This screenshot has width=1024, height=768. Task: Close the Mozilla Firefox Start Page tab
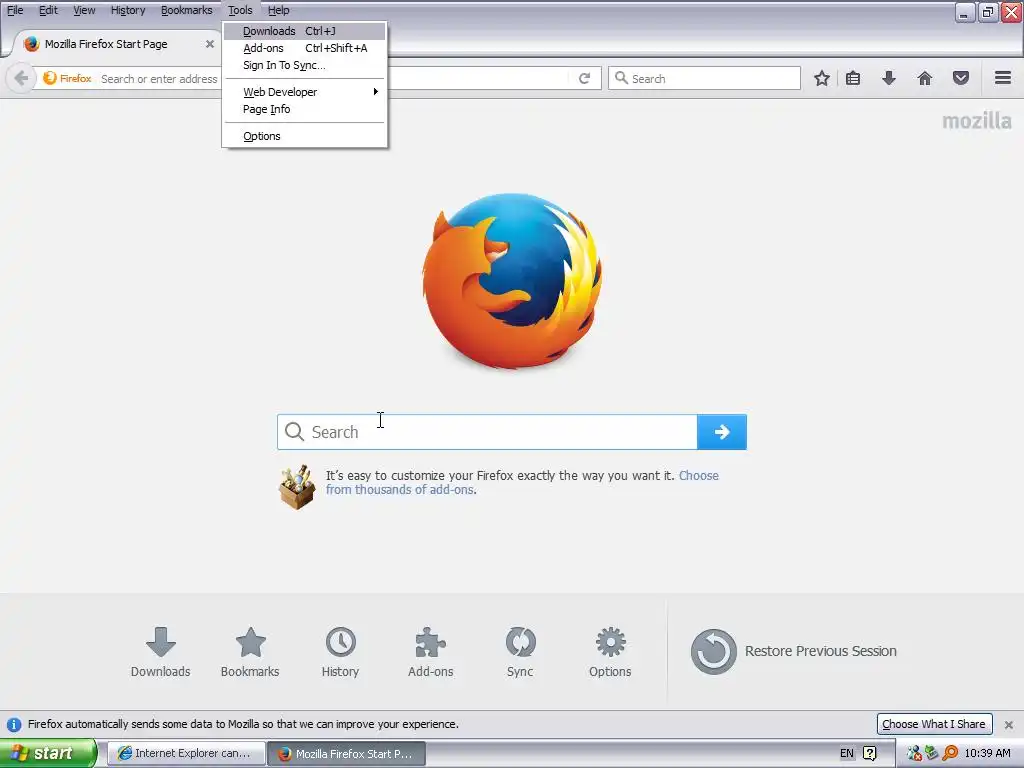(x=210, y=44)
